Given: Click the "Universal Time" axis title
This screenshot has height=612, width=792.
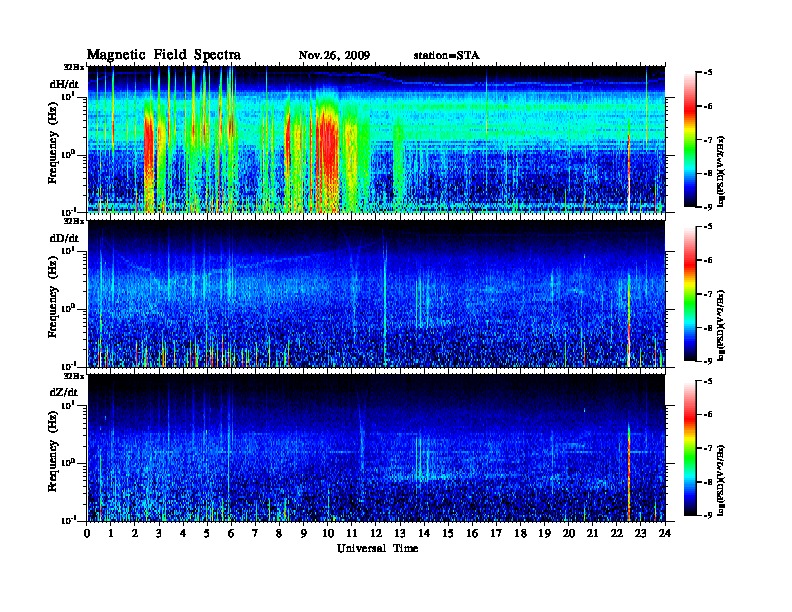Looking at the screenshot, I should click(377, 548).
